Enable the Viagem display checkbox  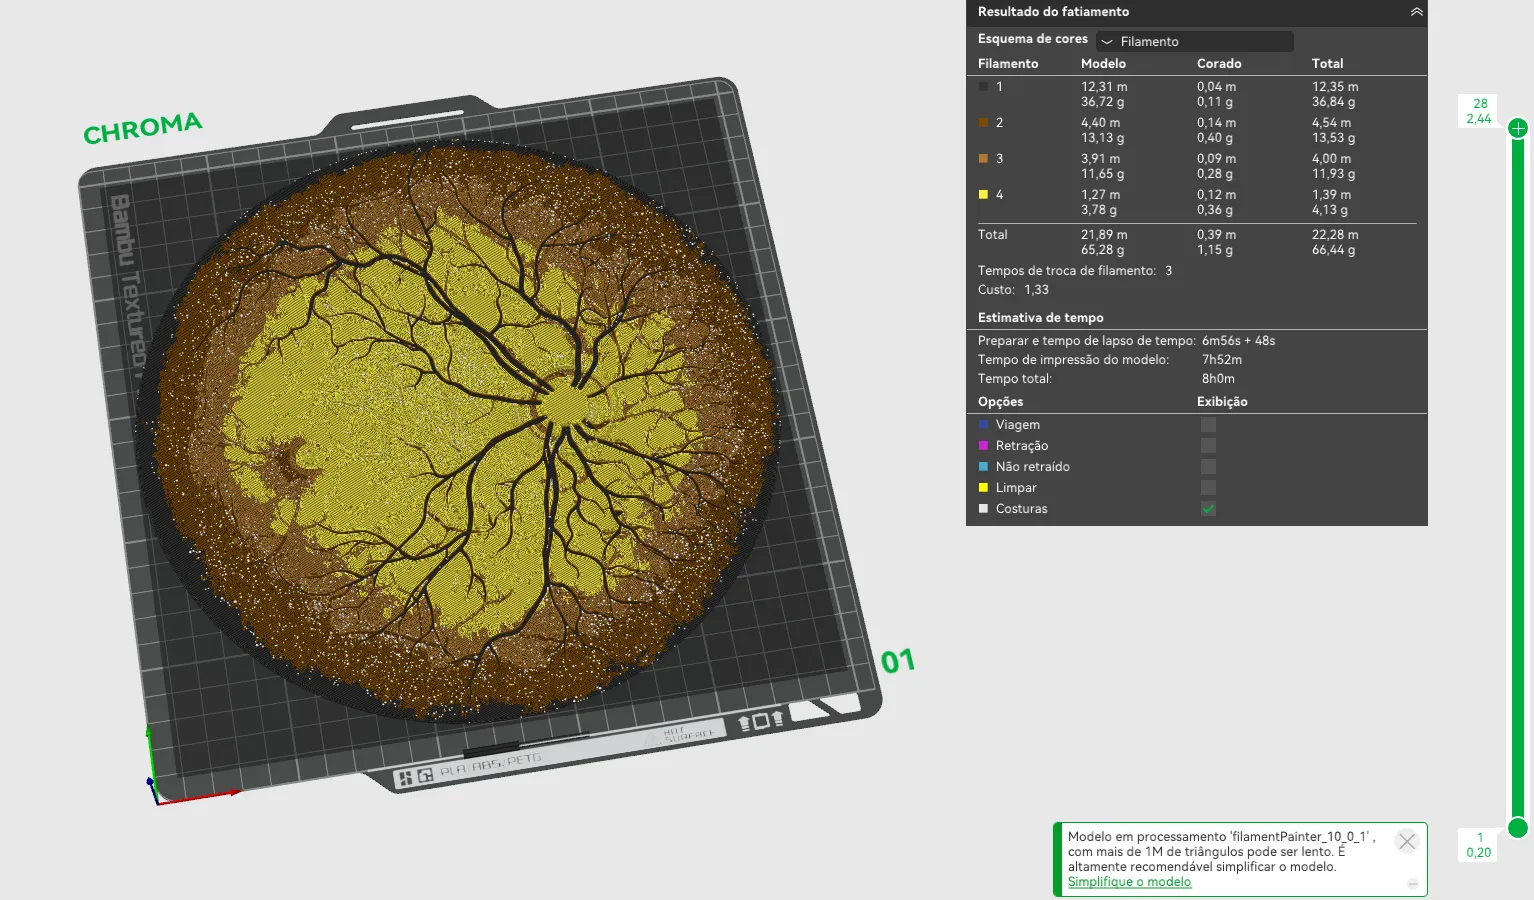pyautogui.click(x=1208, y=425)
